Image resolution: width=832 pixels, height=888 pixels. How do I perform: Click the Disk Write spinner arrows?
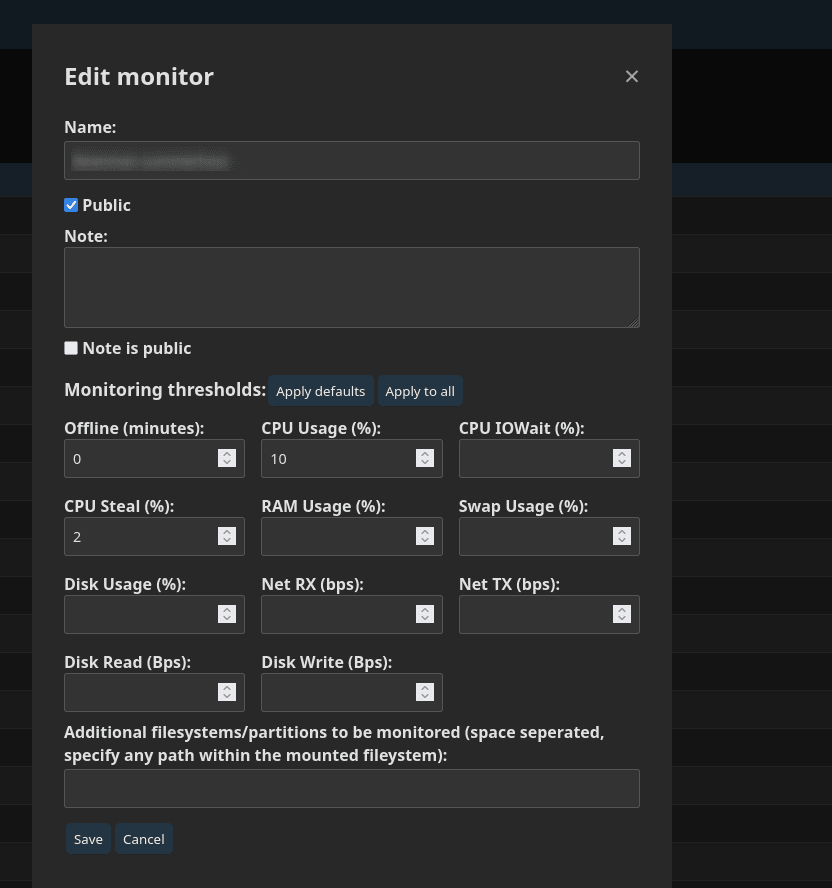pyautogui.click(x=425, y=692)
